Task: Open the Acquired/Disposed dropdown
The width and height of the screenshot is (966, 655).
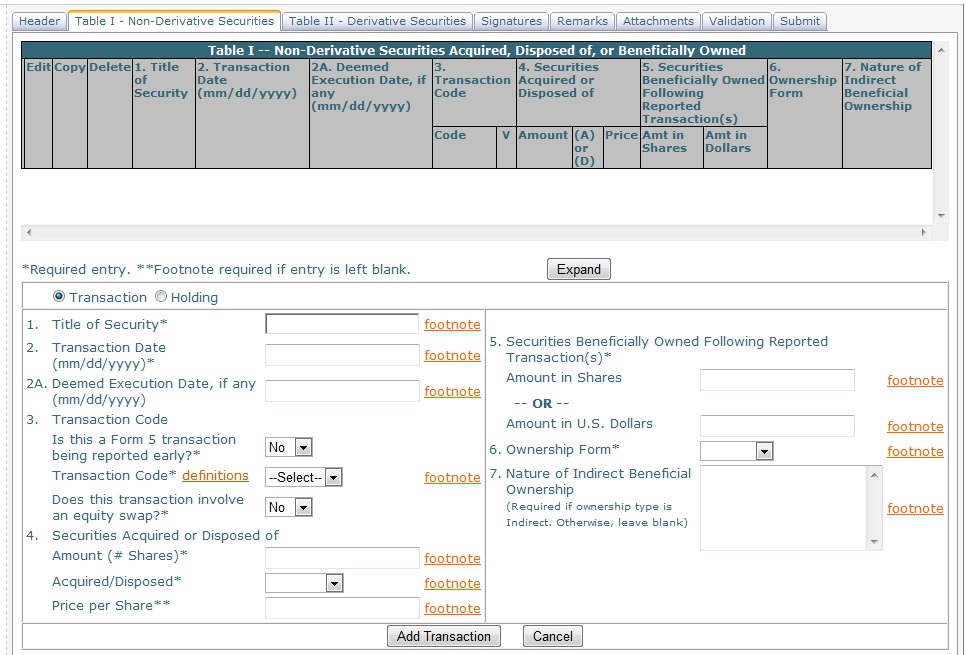Action: [304, 583]
